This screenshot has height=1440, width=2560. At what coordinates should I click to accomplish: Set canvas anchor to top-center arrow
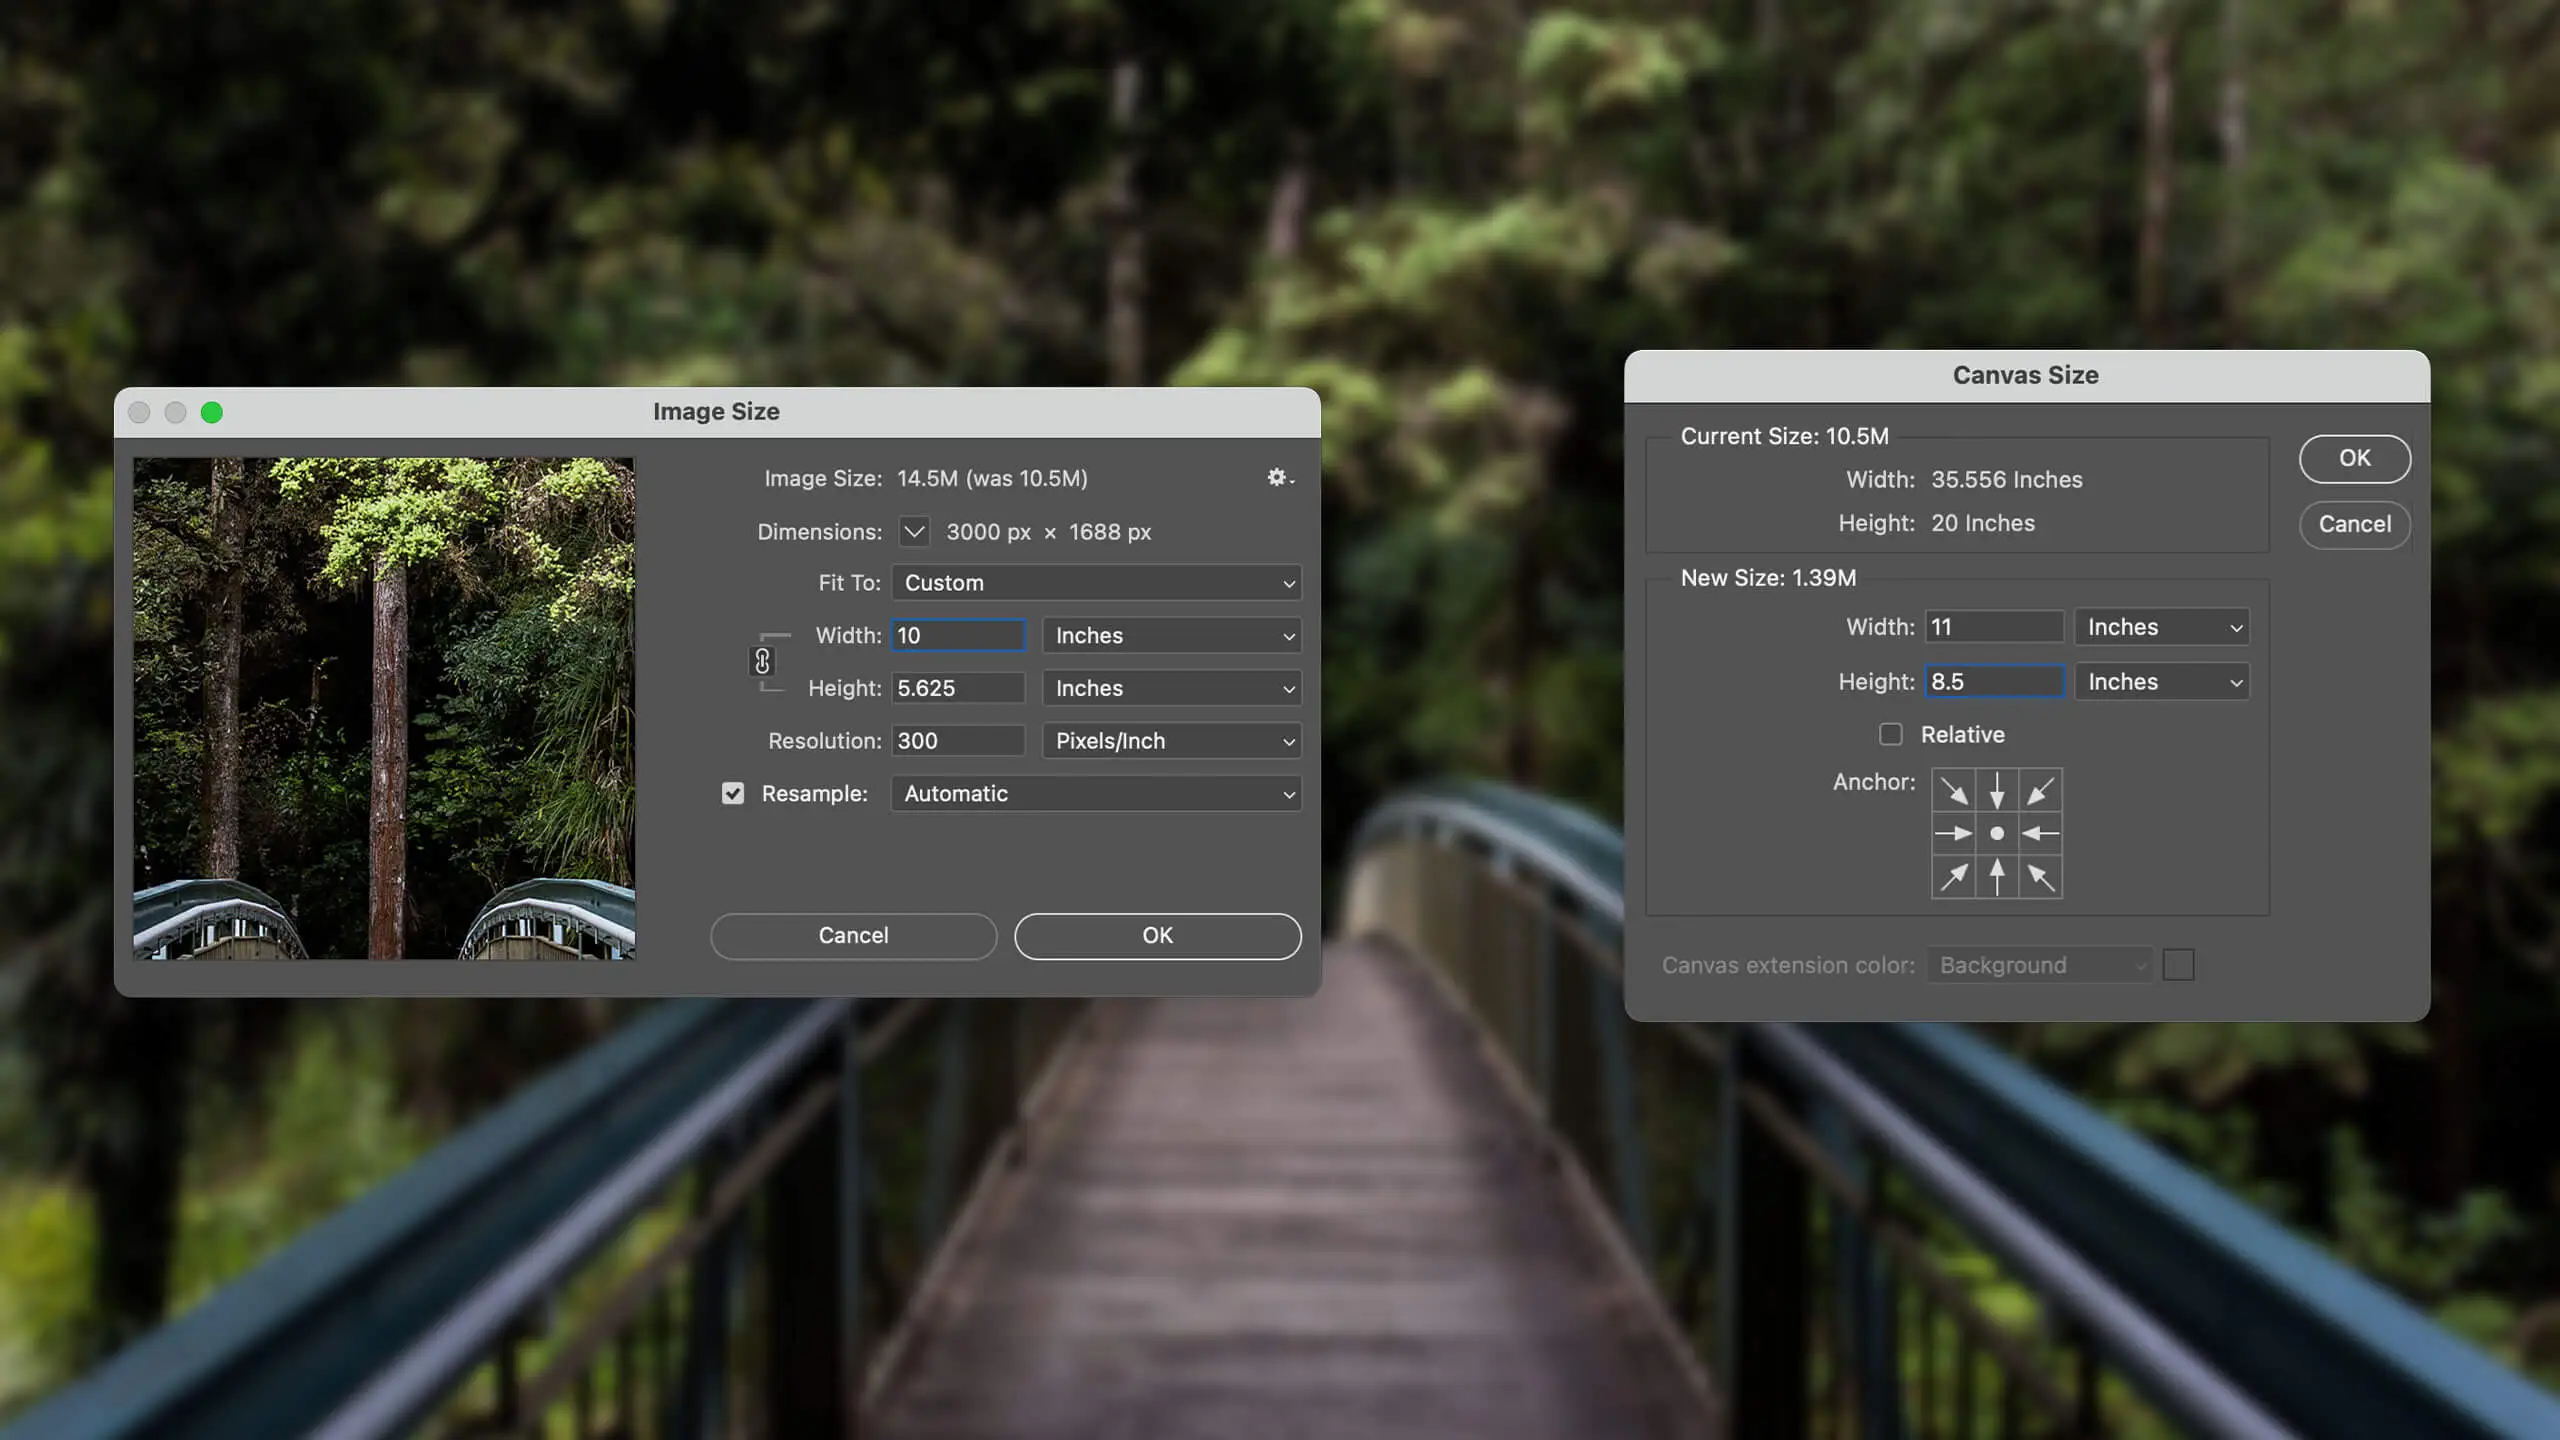click(x=1997, y=790)
